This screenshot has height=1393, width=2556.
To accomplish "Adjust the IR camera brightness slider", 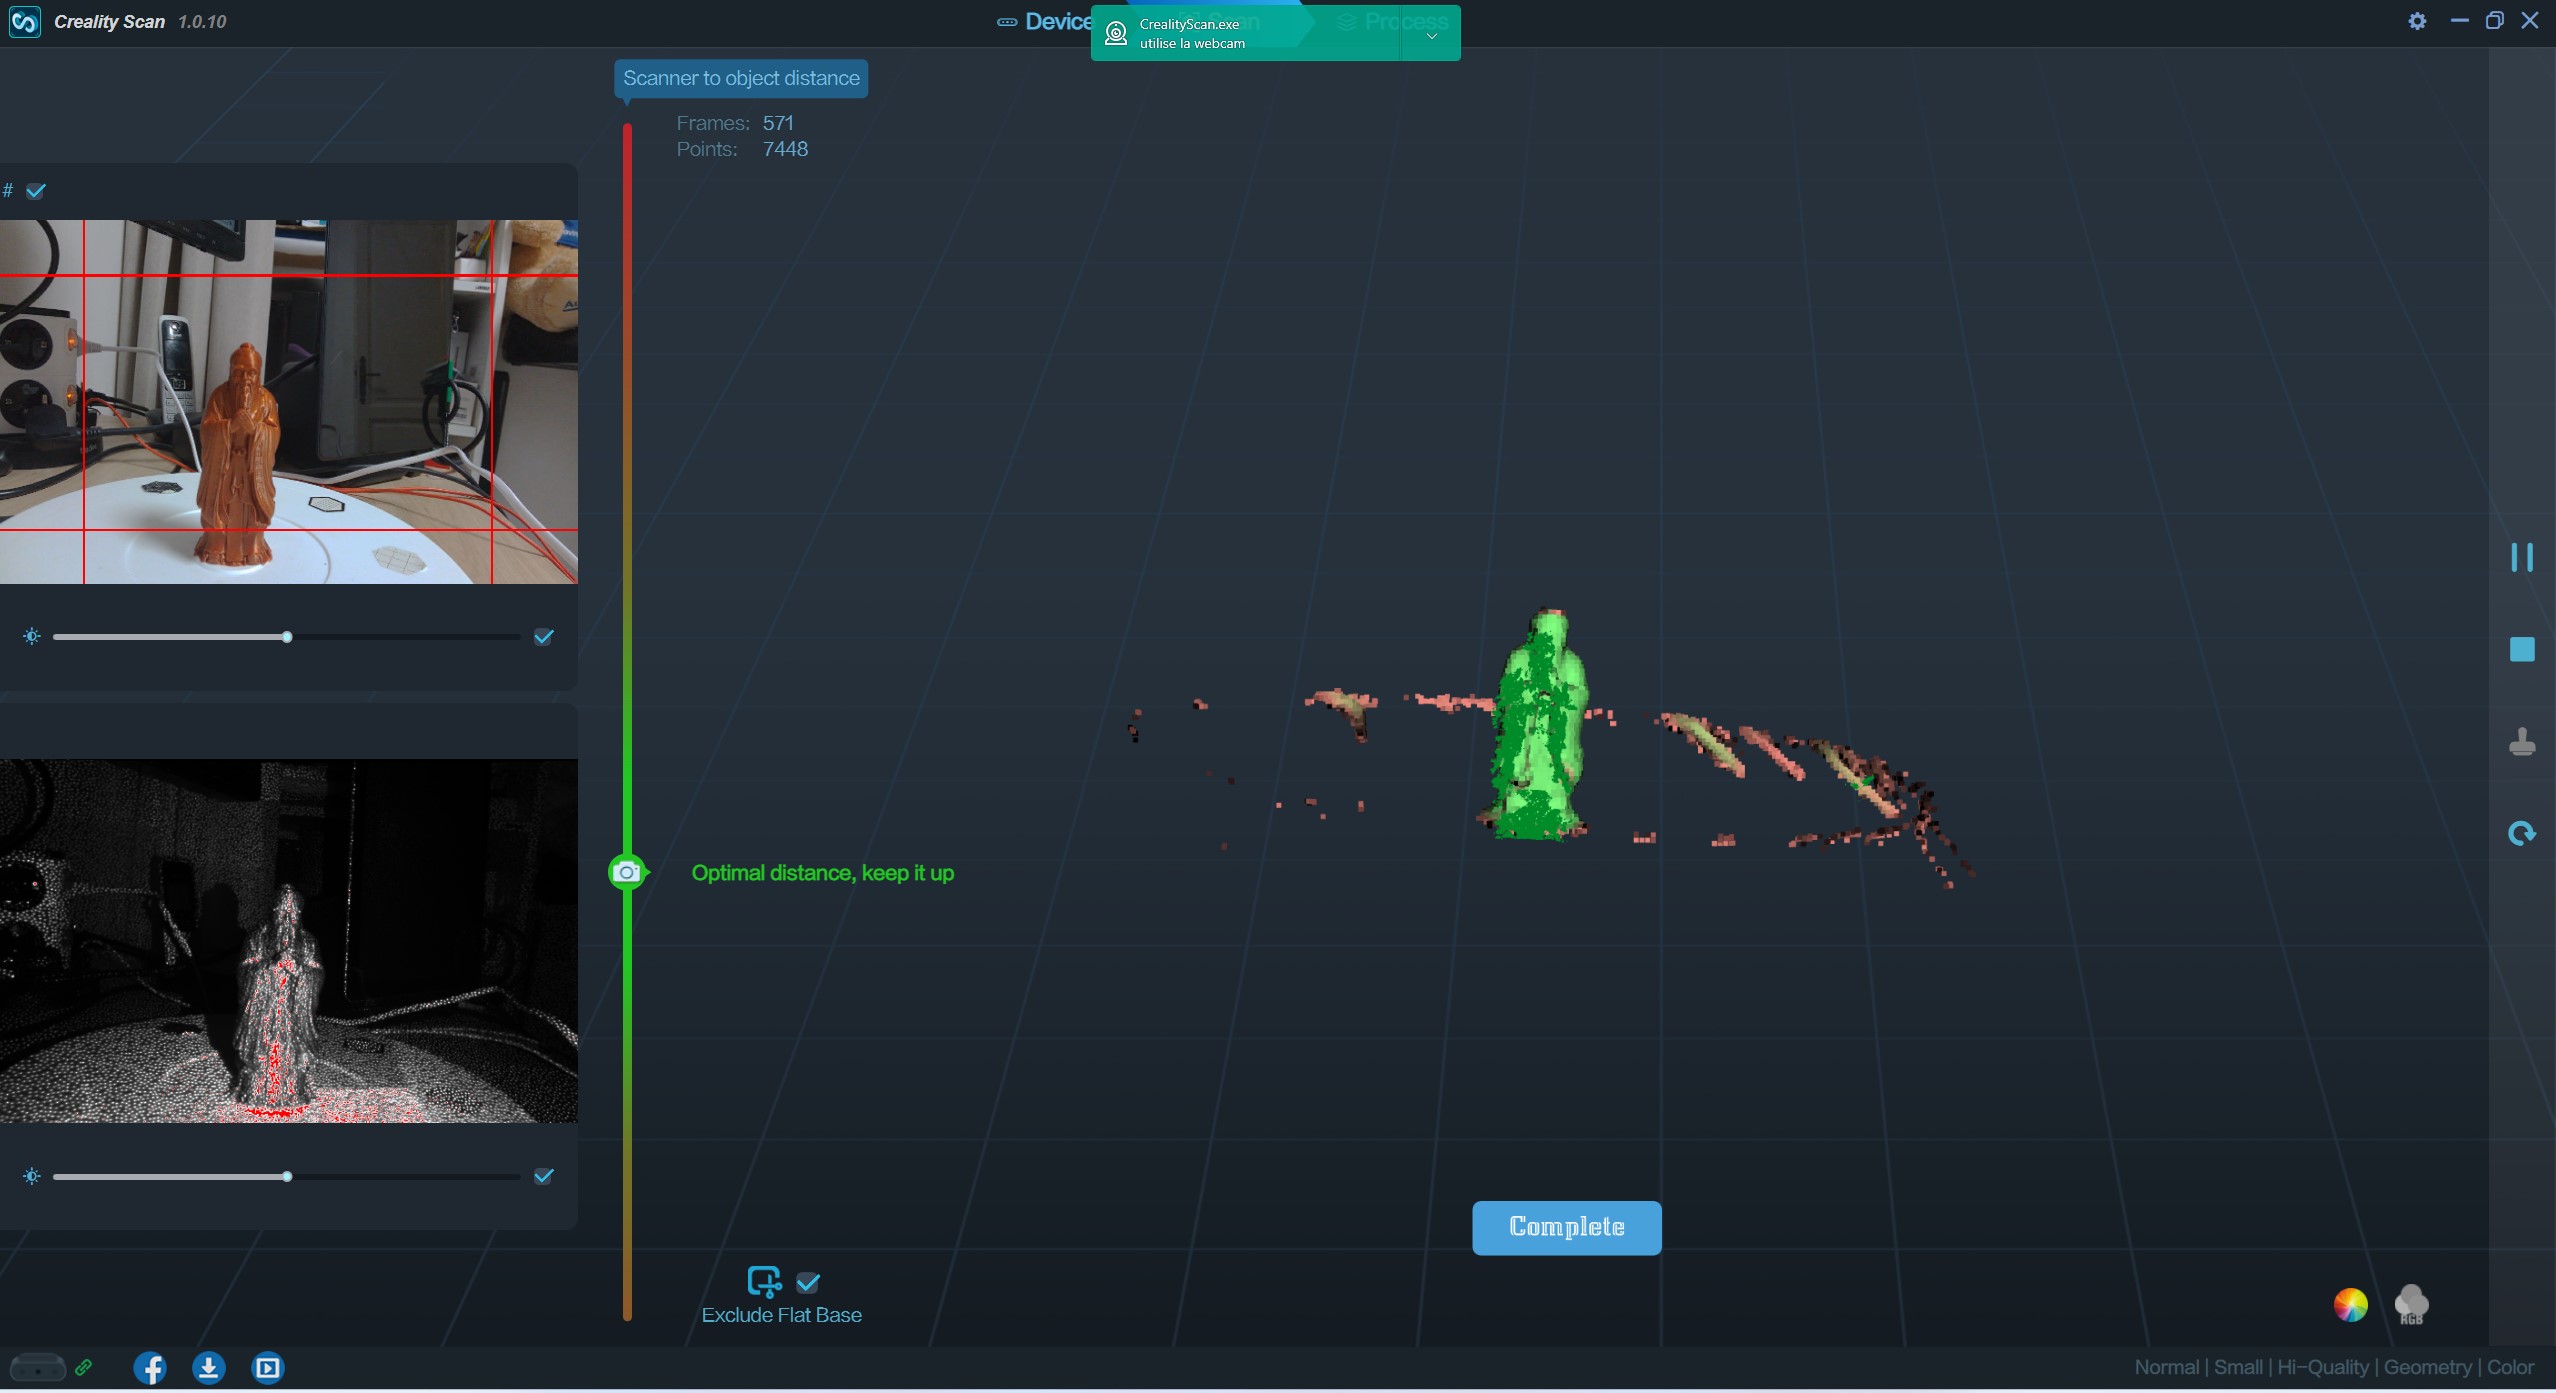I will pos(287,1177).
